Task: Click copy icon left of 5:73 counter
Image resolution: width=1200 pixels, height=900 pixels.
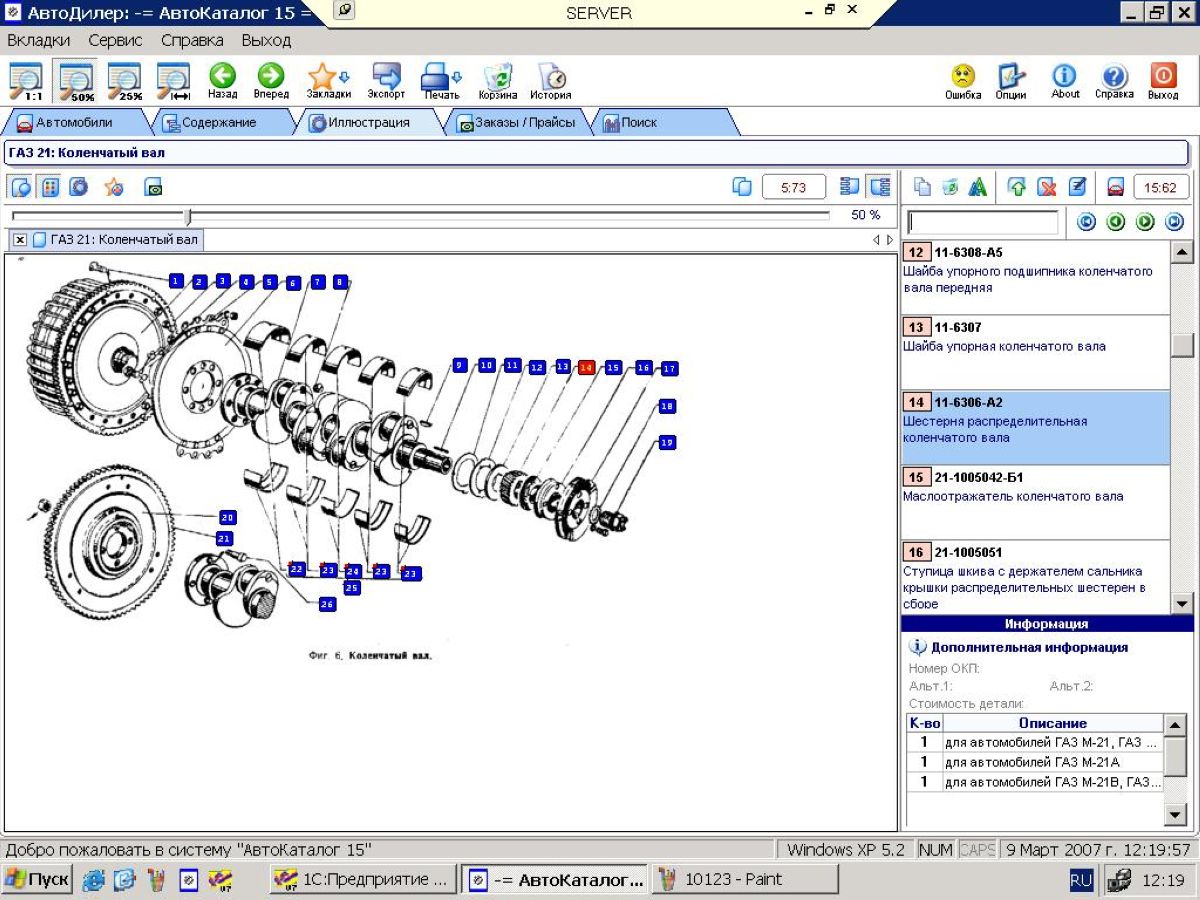Action: (x=742, y=187)
